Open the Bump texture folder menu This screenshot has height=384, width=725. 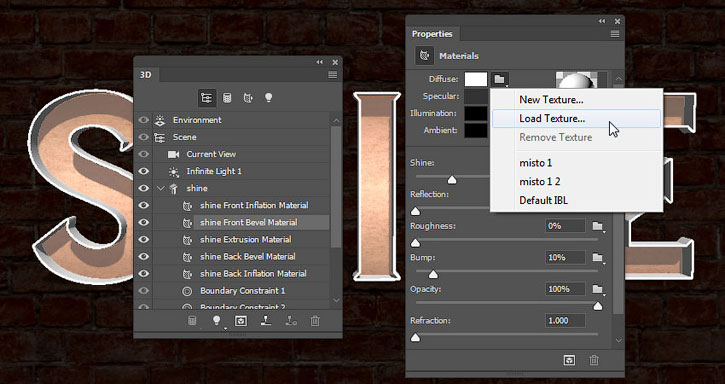[598, 258]
